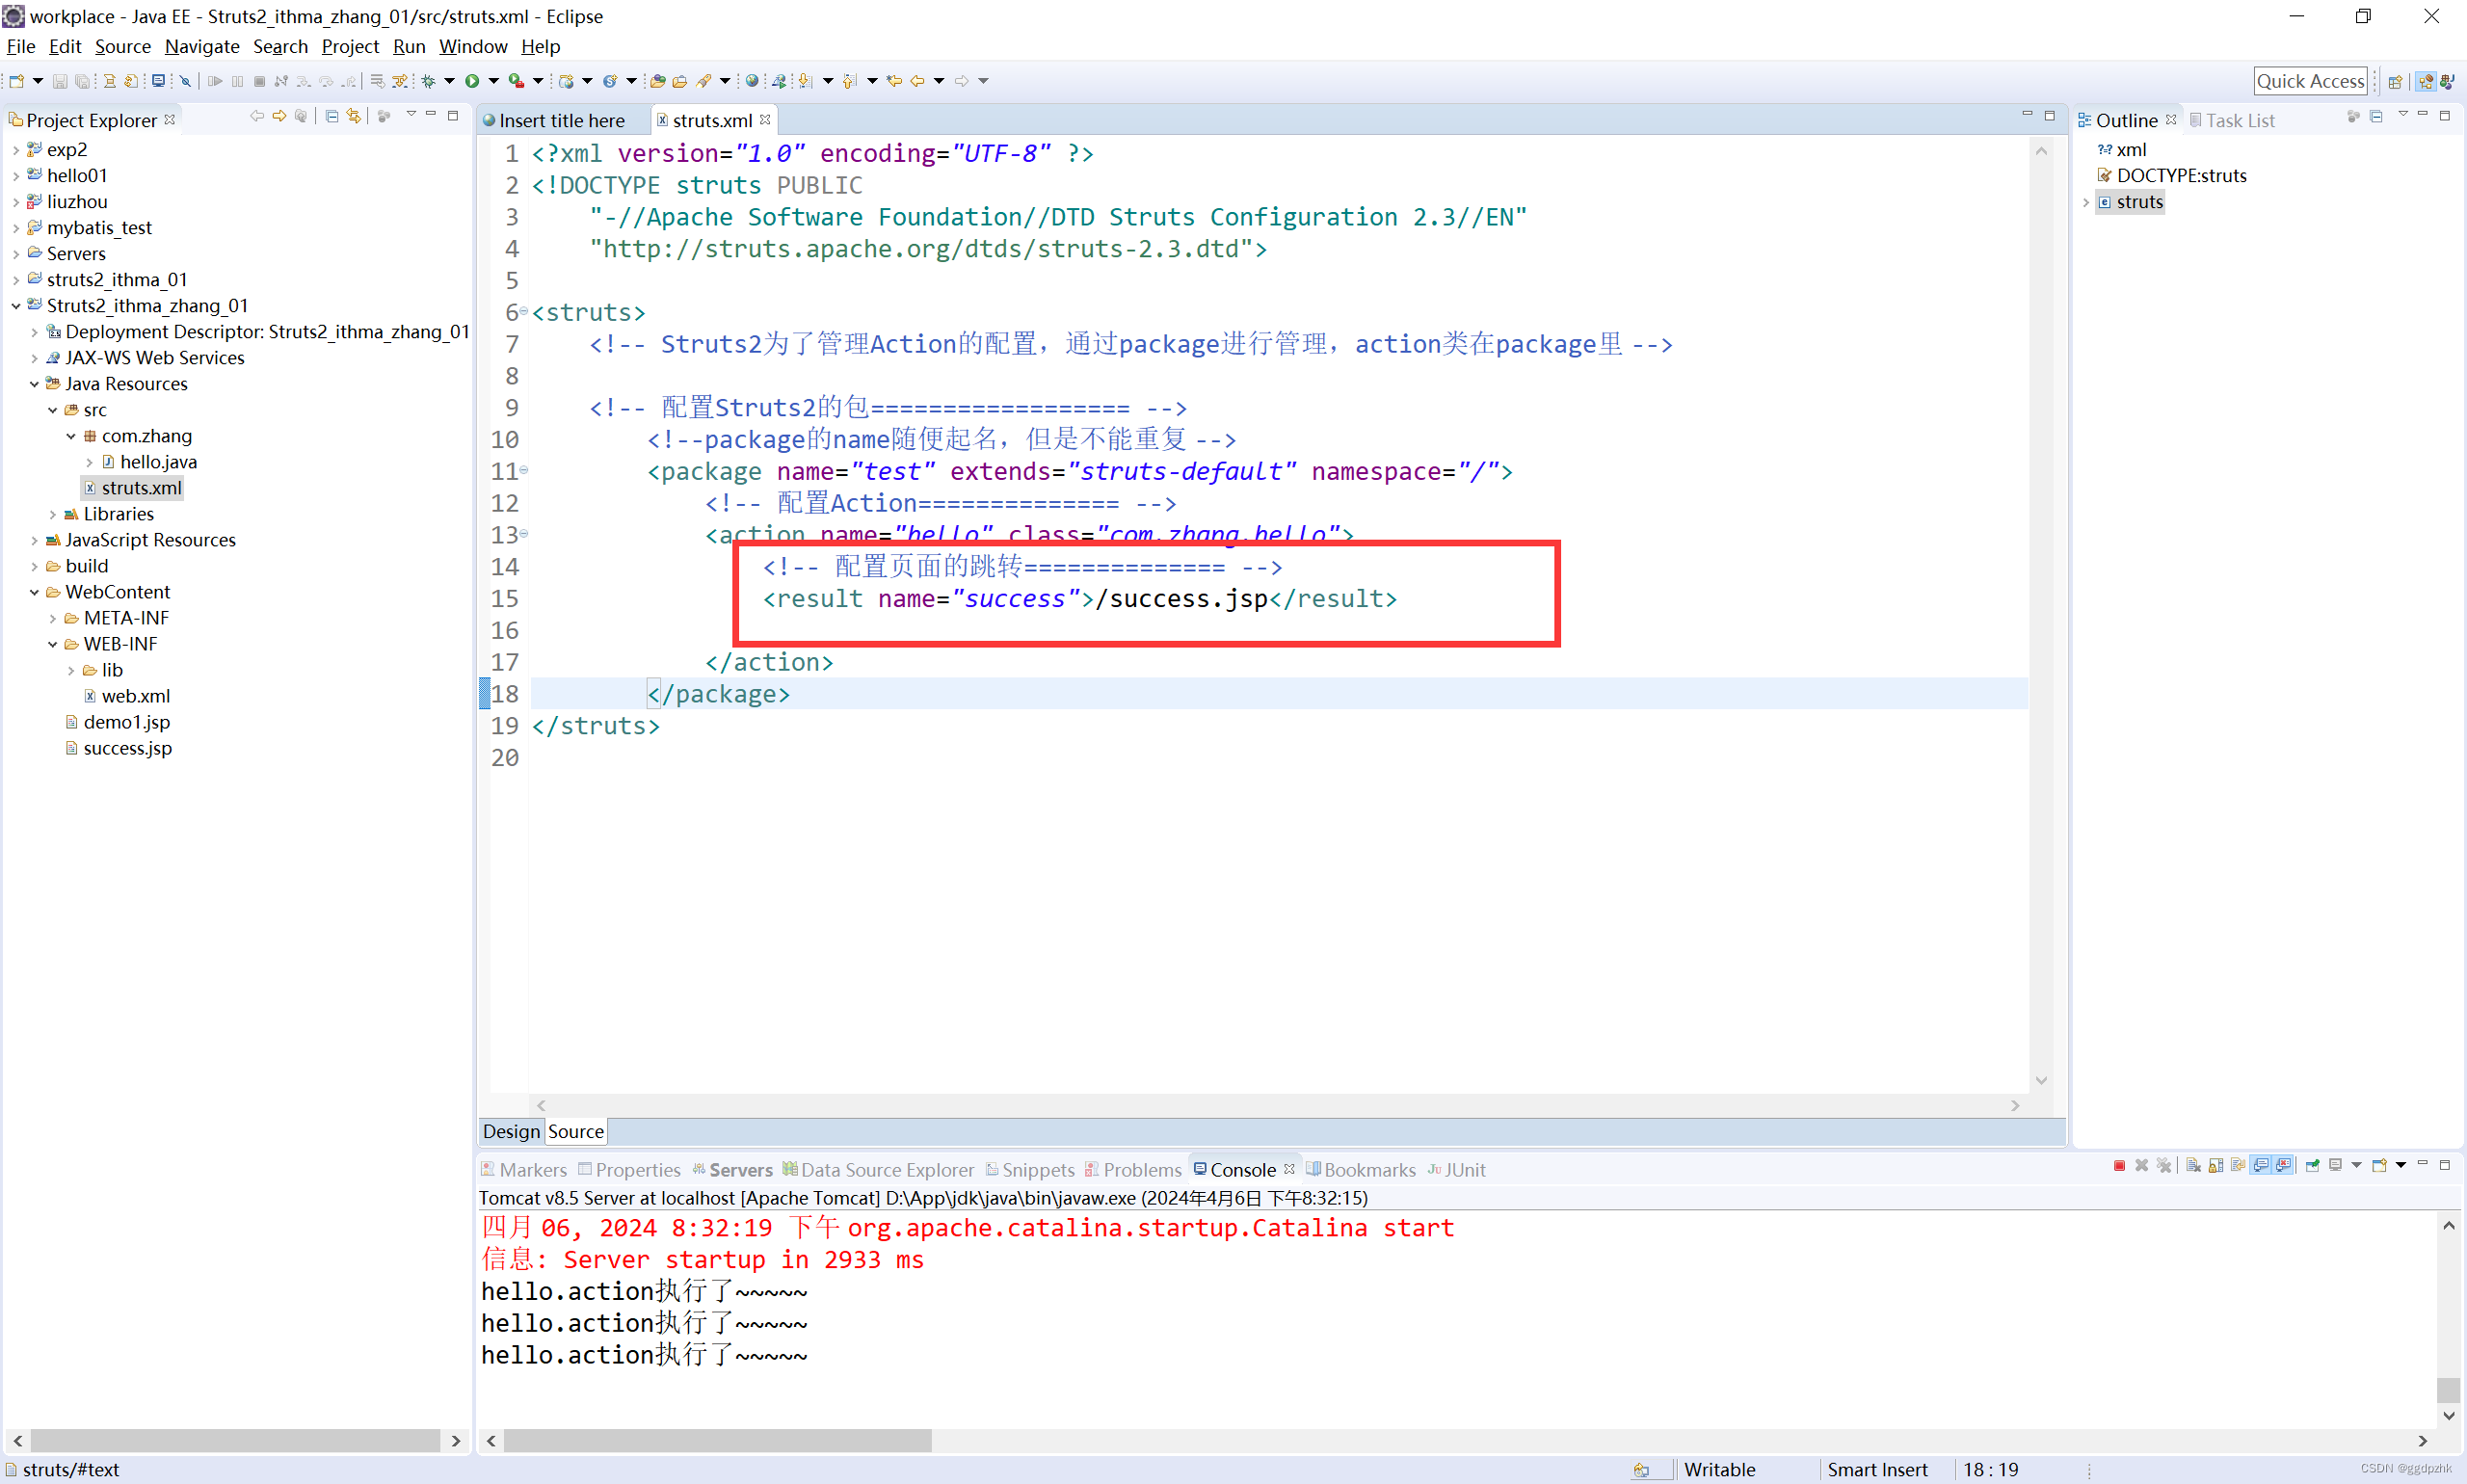The image size is (2467, 1484).
Task: Click Project Explorer forward arrow icon
Action: (280, 116)
